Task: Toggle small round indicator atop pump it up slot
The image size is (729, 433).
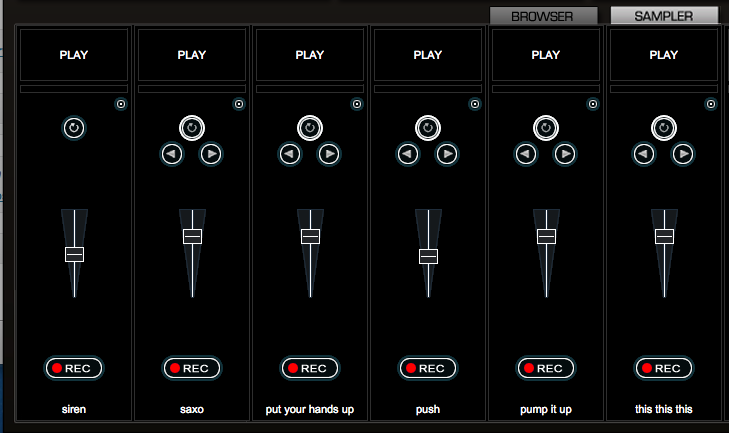Action: tap(593, 103)
